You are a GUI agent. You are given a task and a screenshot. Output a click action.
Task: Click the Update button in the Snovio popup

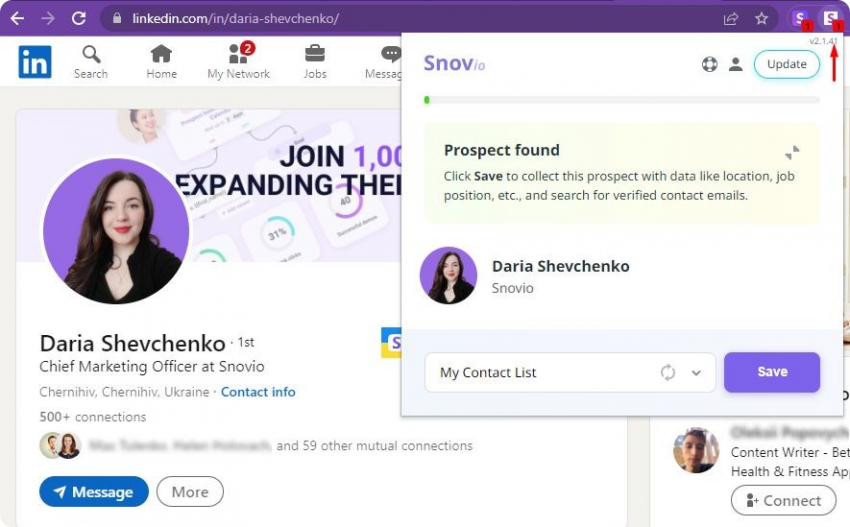pyautogui.click(x=787, y=64)
